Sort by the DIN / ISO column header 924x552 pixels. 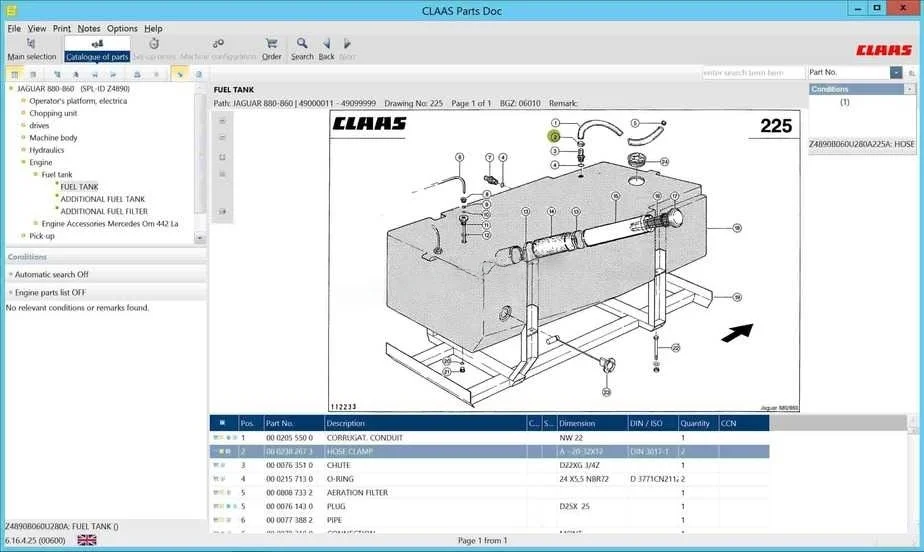pos(653,423)
